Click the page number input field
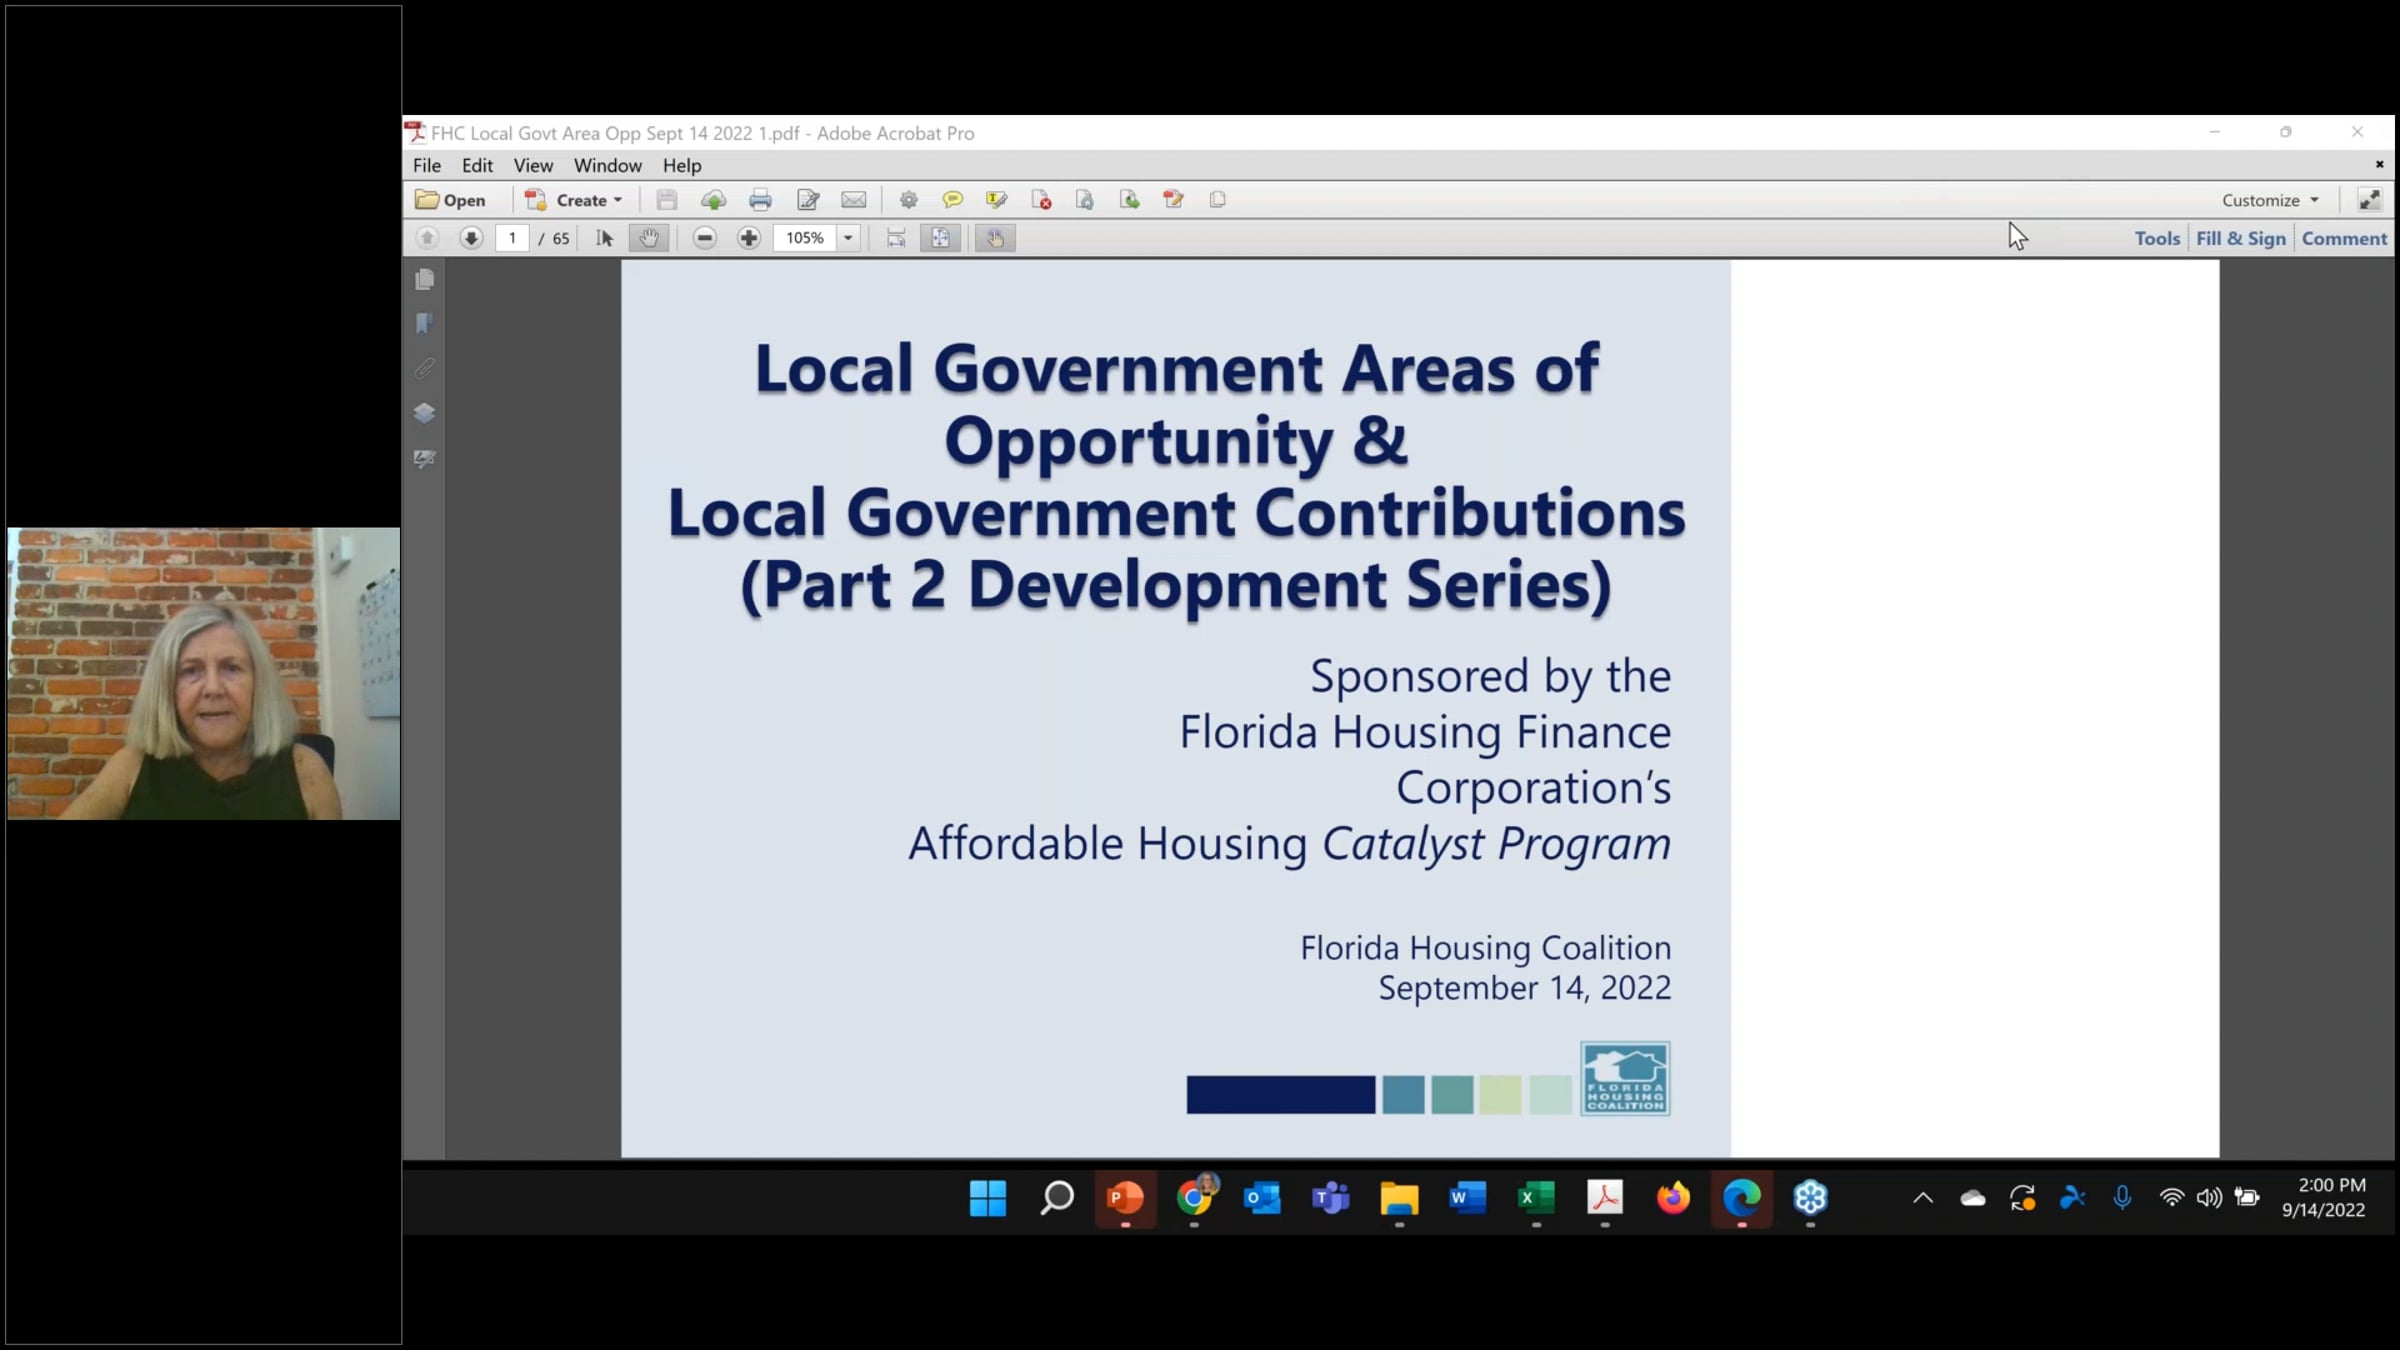The width and height of the screenshot is (2400, 1350). (512, 238)
